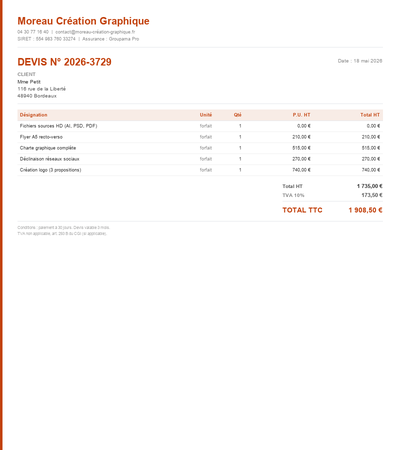Image resolution: width=400 pixels, height=450 pixels.
Task: Click quantity 1 in Charte graphique row
Action: tap(240, 148)
